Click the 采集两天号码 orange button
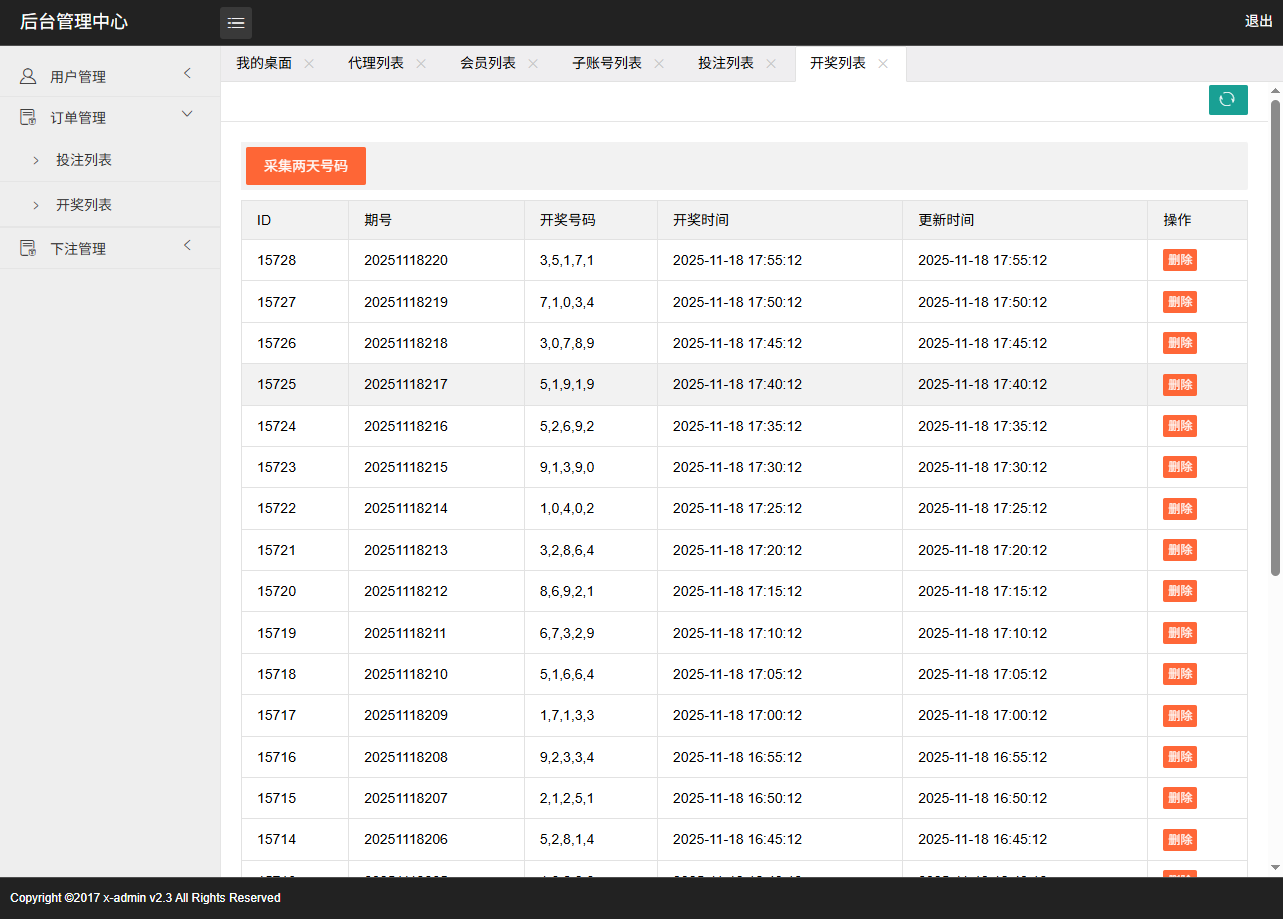1283x919 pixels. tap(305, 166)
